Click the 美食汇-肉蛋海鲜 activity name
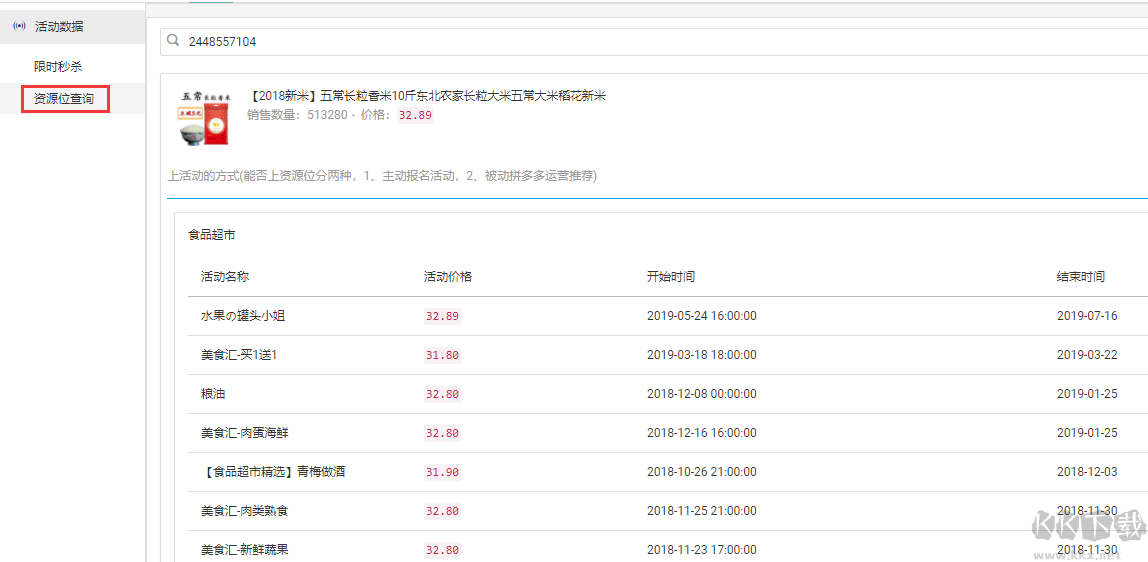 [x=245, y=433]
